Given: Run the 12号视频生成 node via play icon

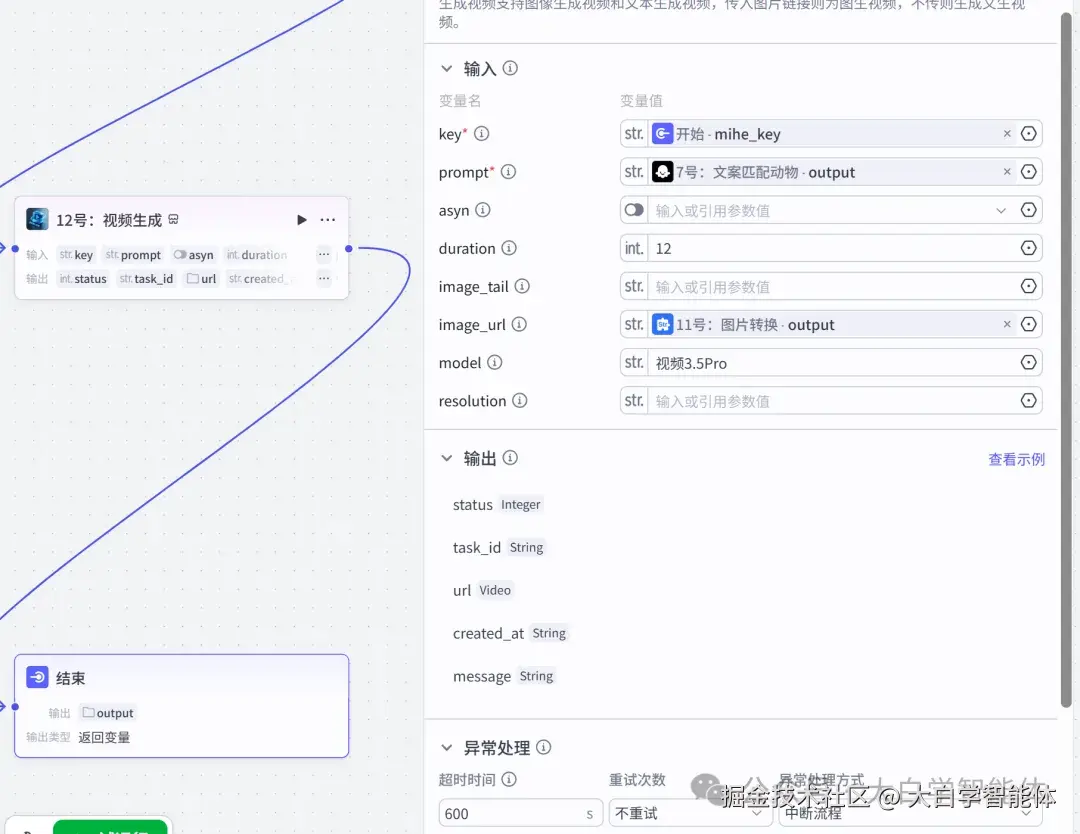Looking at the screenshot, I should click(301, 219).
